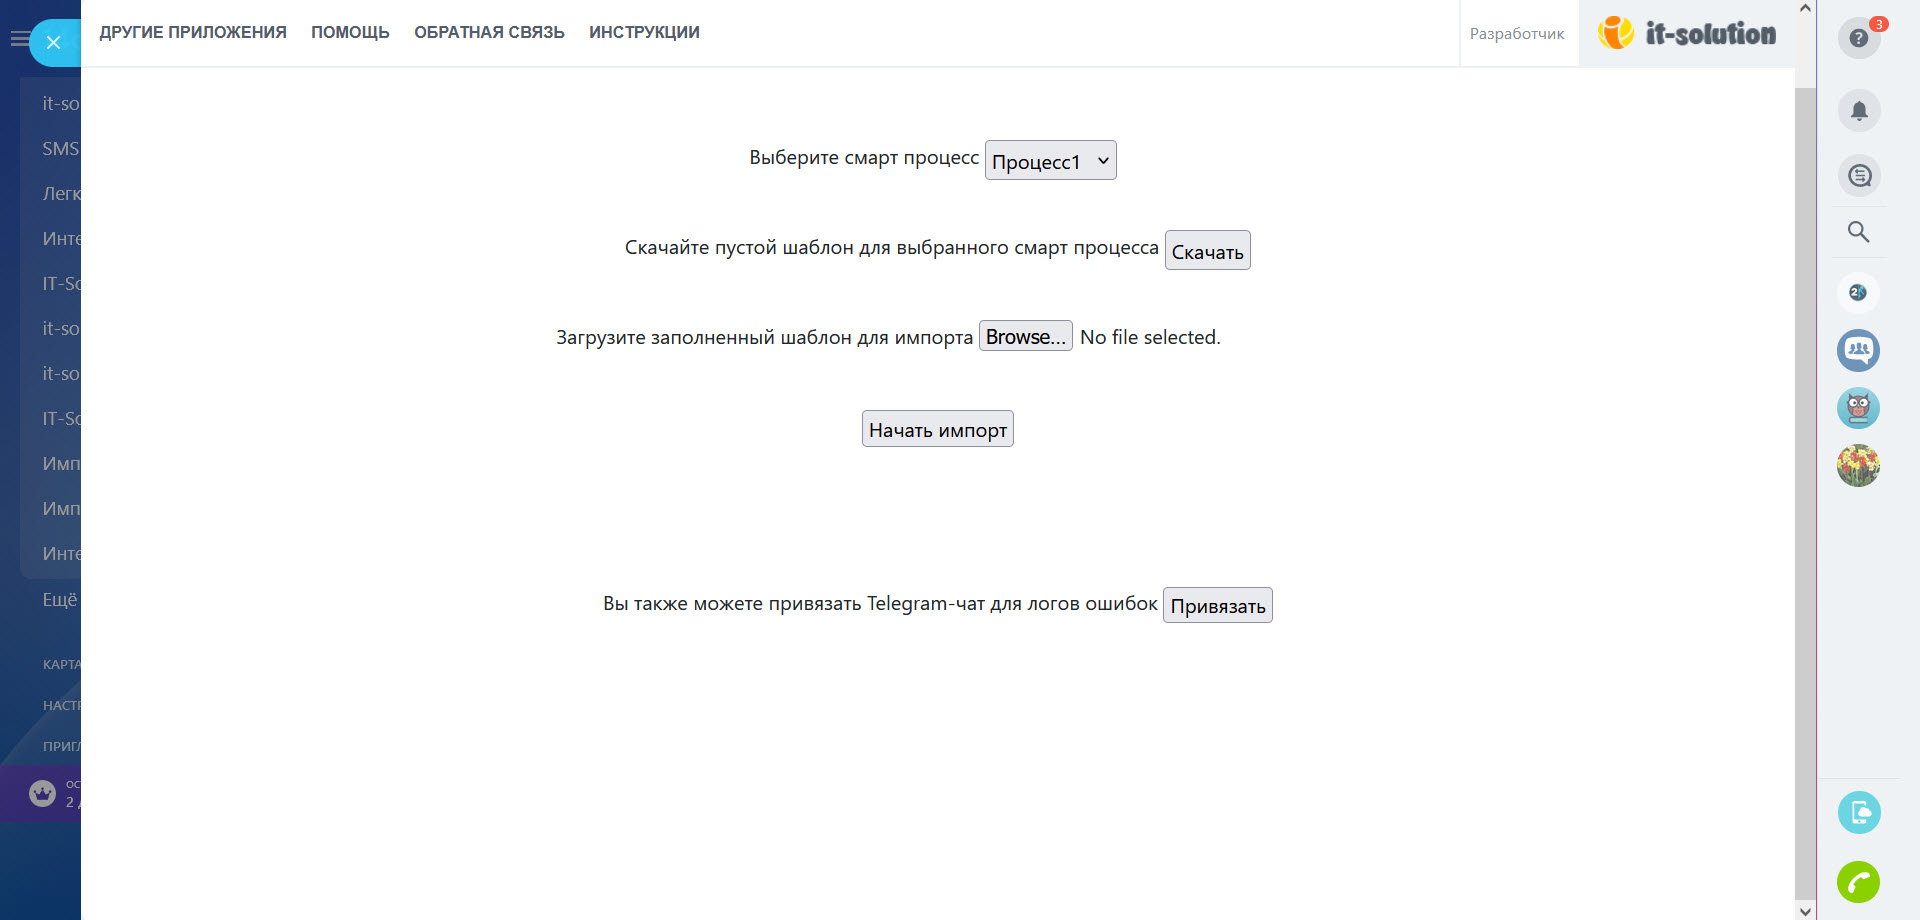The width and height of the screenshot is (1920, 920).
Task: Open the ОБРАТНАЯ СВЯЗЬ menu item
Action: (489, 33)
